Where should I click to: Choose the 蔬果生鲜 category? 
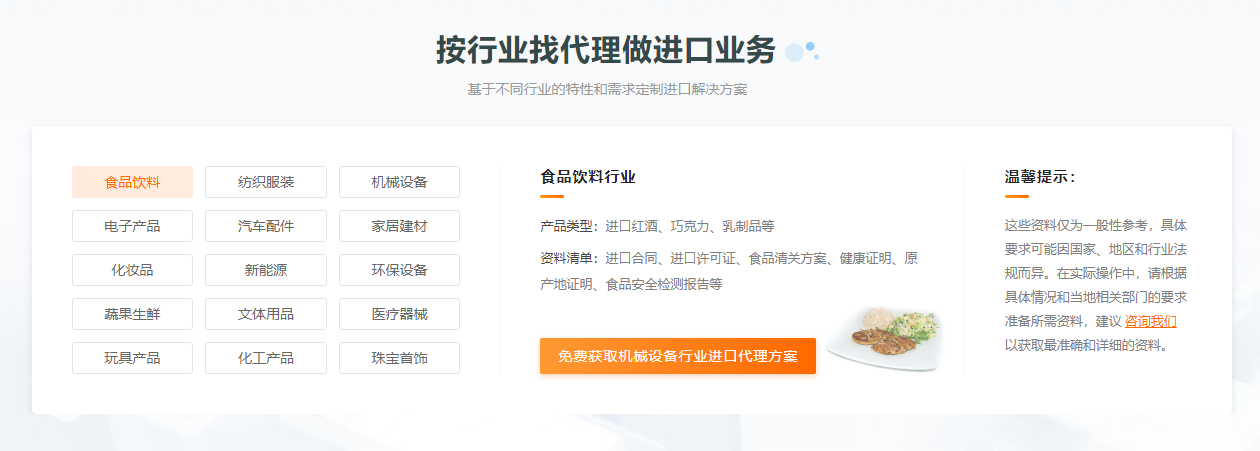tap(132, 314)
